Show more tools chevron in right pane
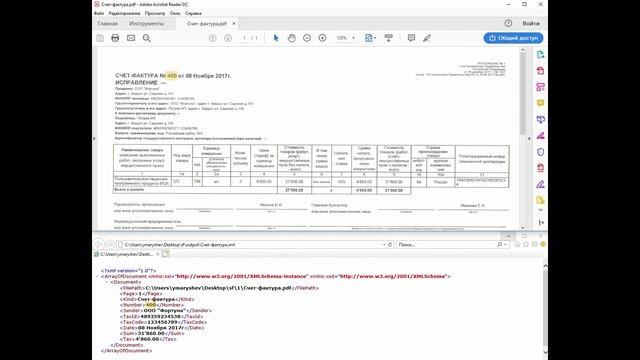 [540, 210]
